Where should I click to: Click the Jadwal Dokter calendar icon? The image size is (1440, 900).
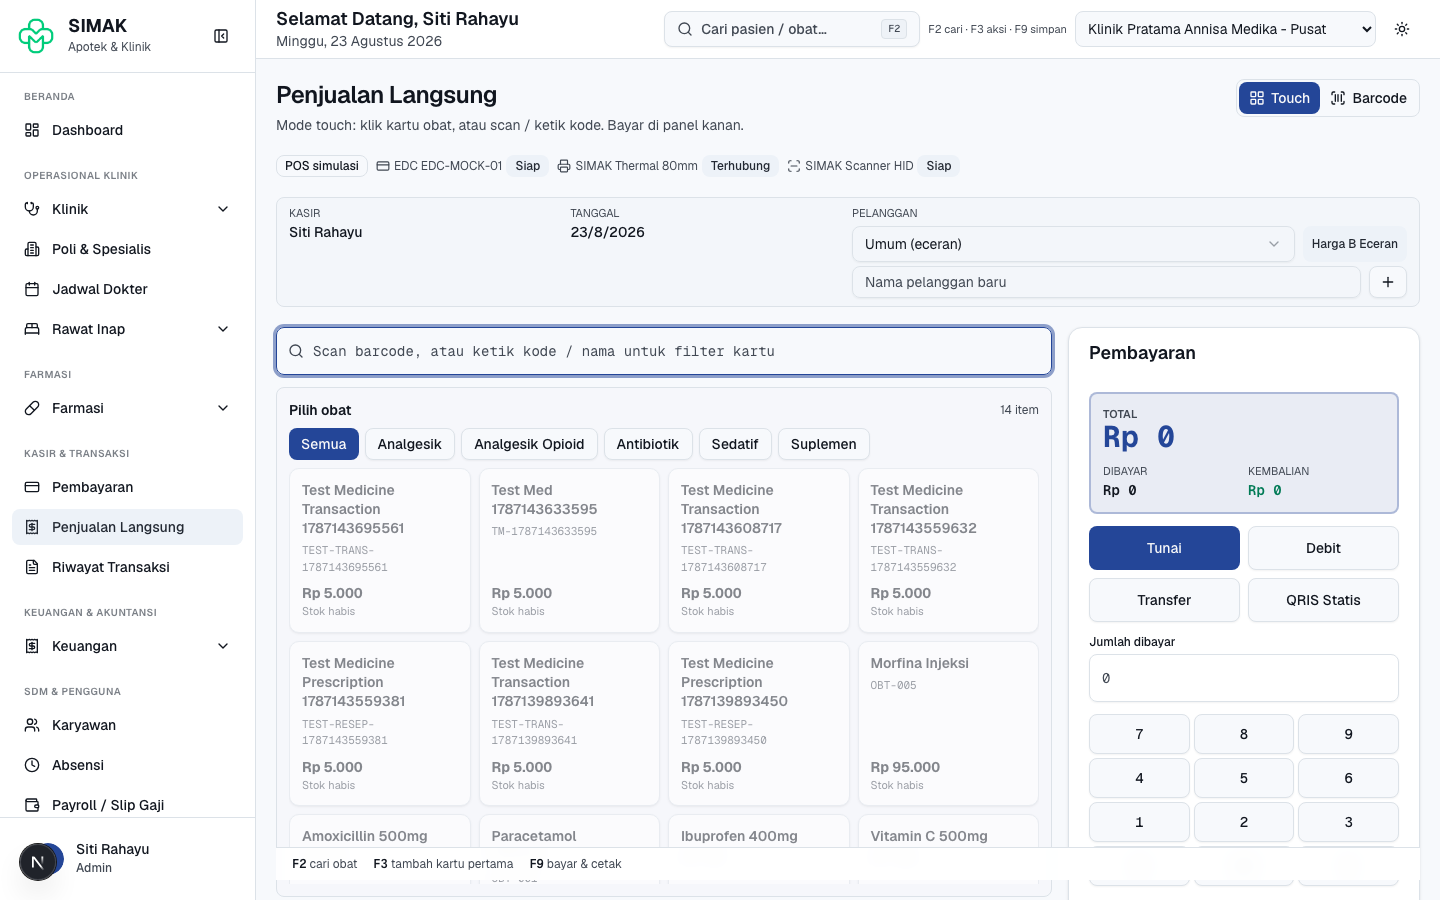pyautogui.click(x=32, y=289)
